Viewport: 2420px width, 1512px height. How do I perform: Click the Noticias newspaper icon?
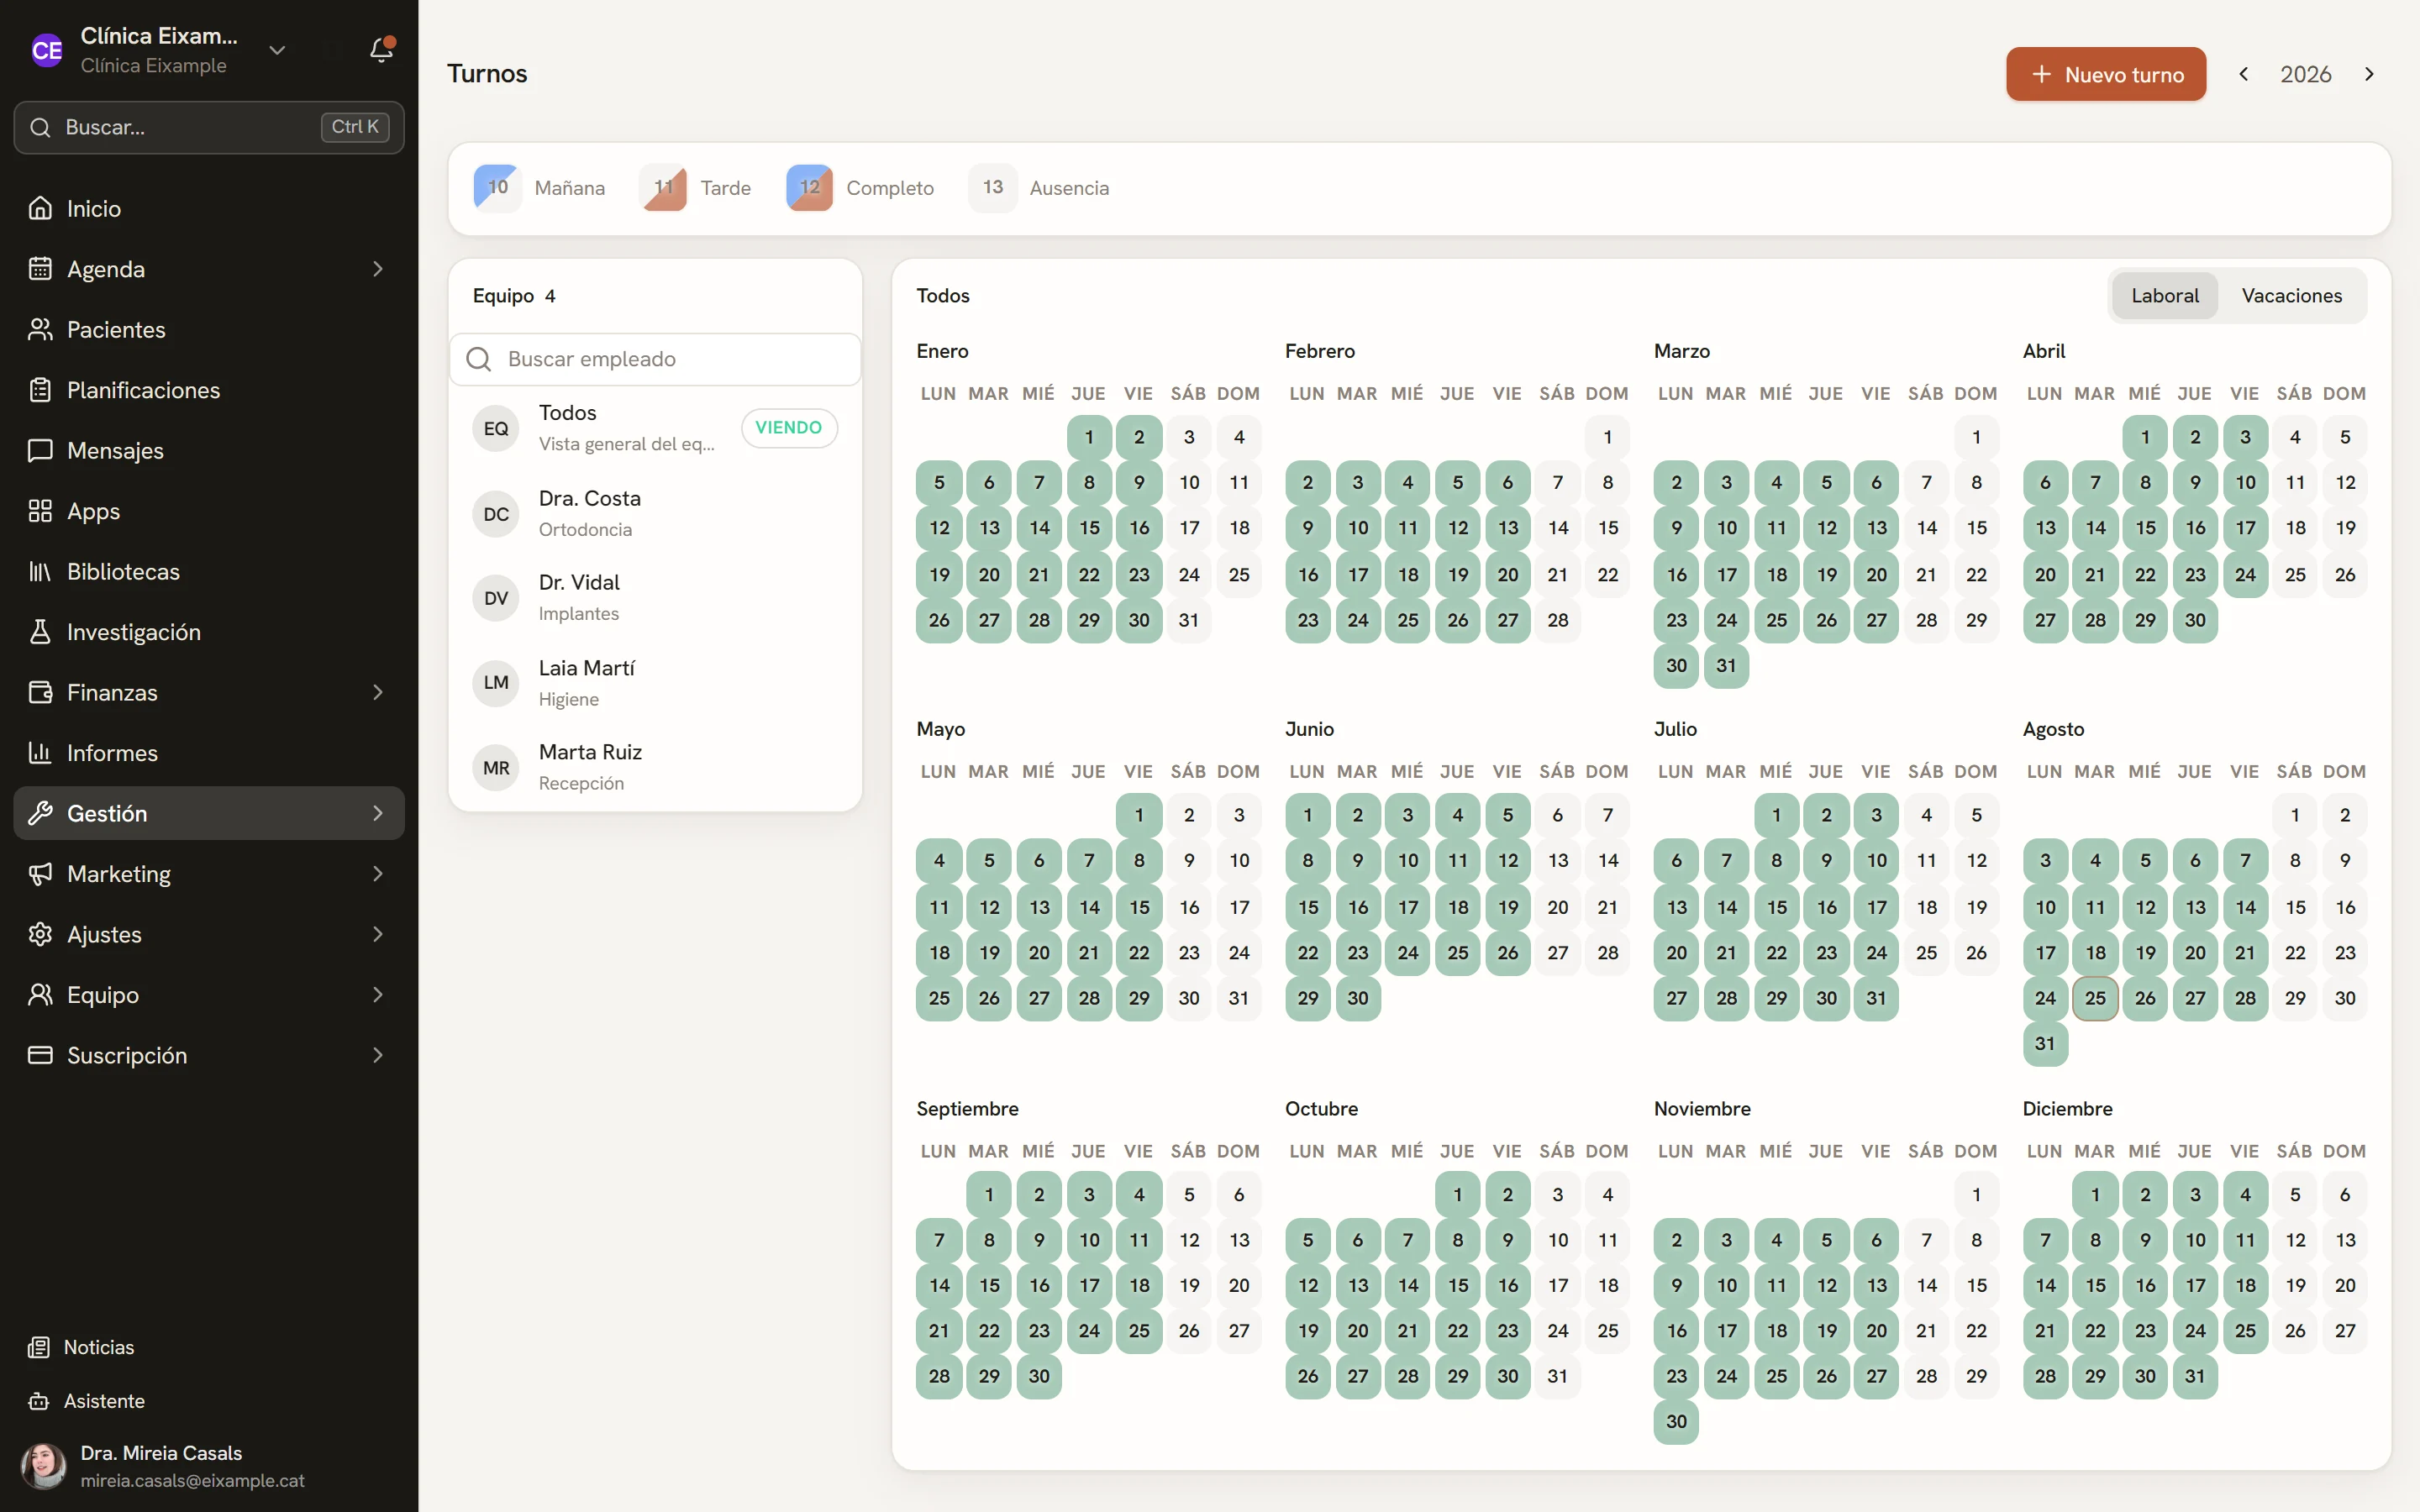[39, 1347]
